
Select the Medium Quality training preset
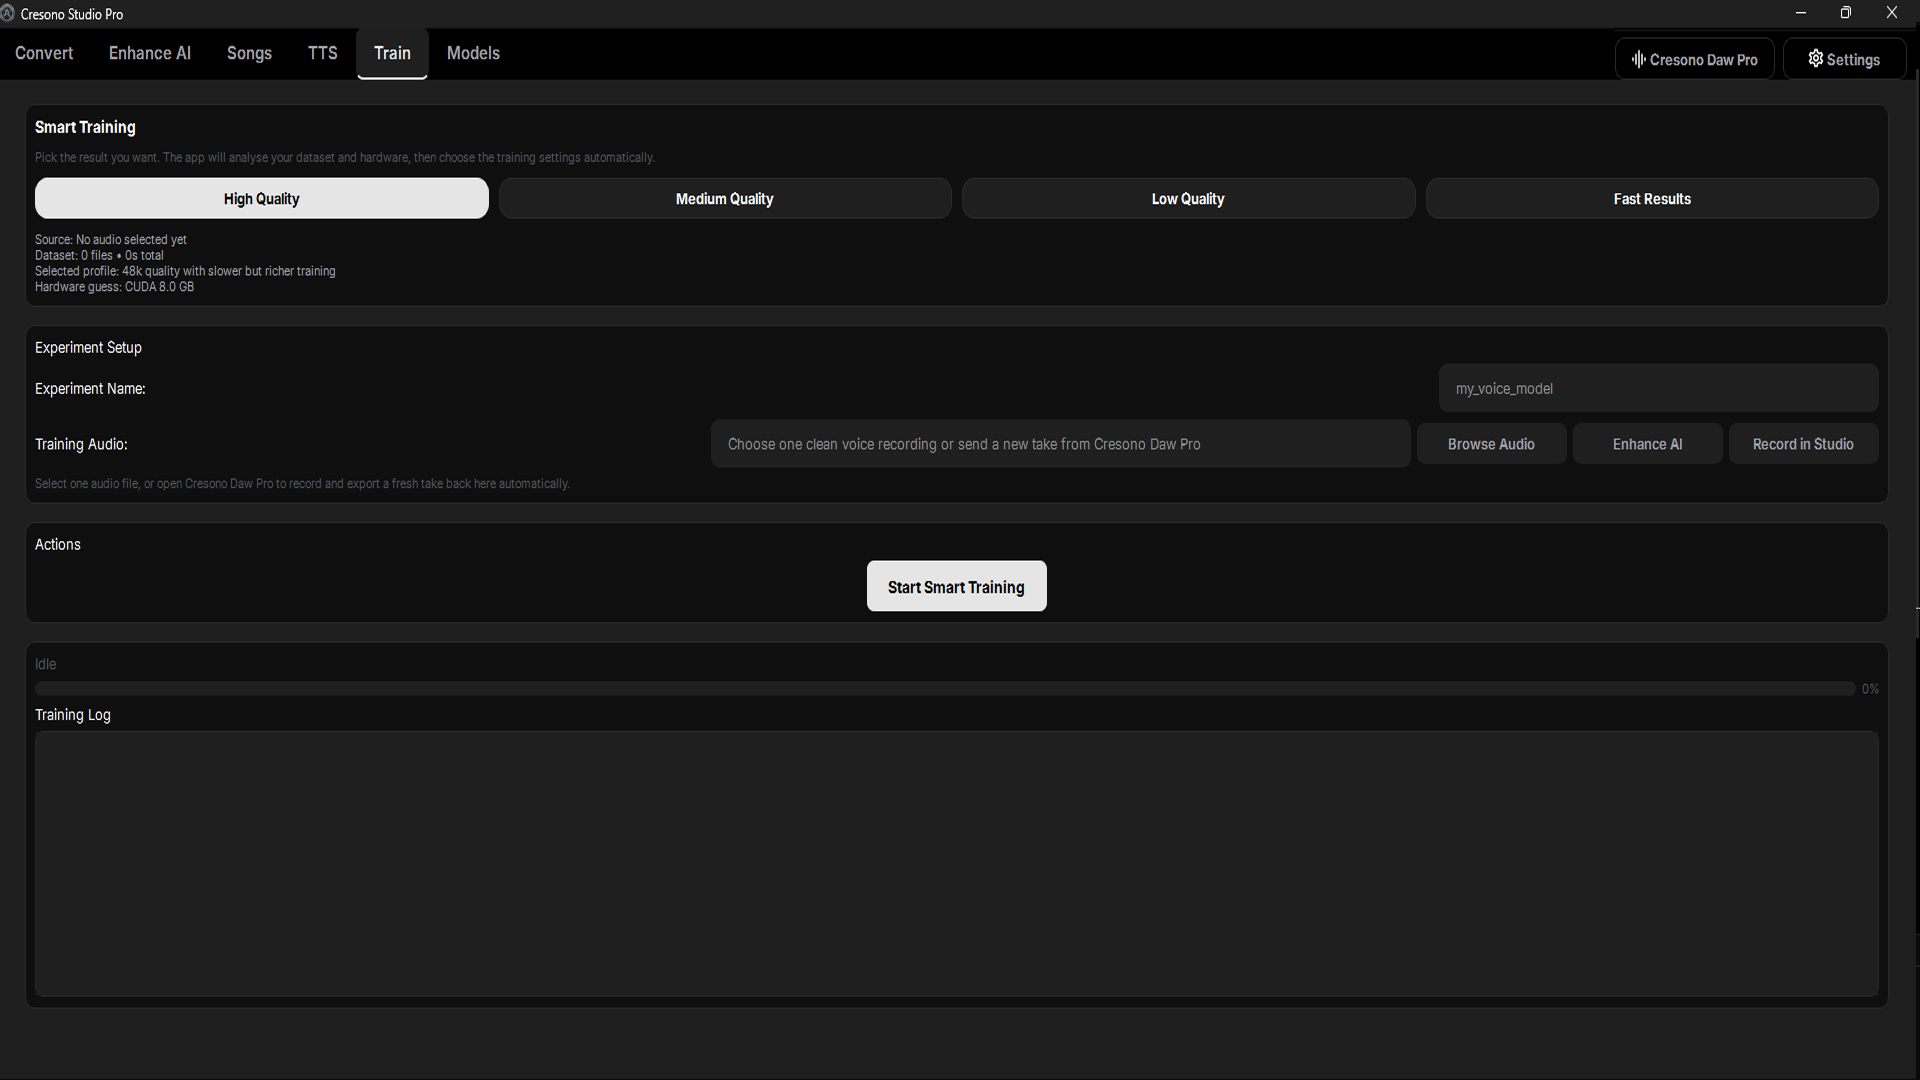coord(724,198)
